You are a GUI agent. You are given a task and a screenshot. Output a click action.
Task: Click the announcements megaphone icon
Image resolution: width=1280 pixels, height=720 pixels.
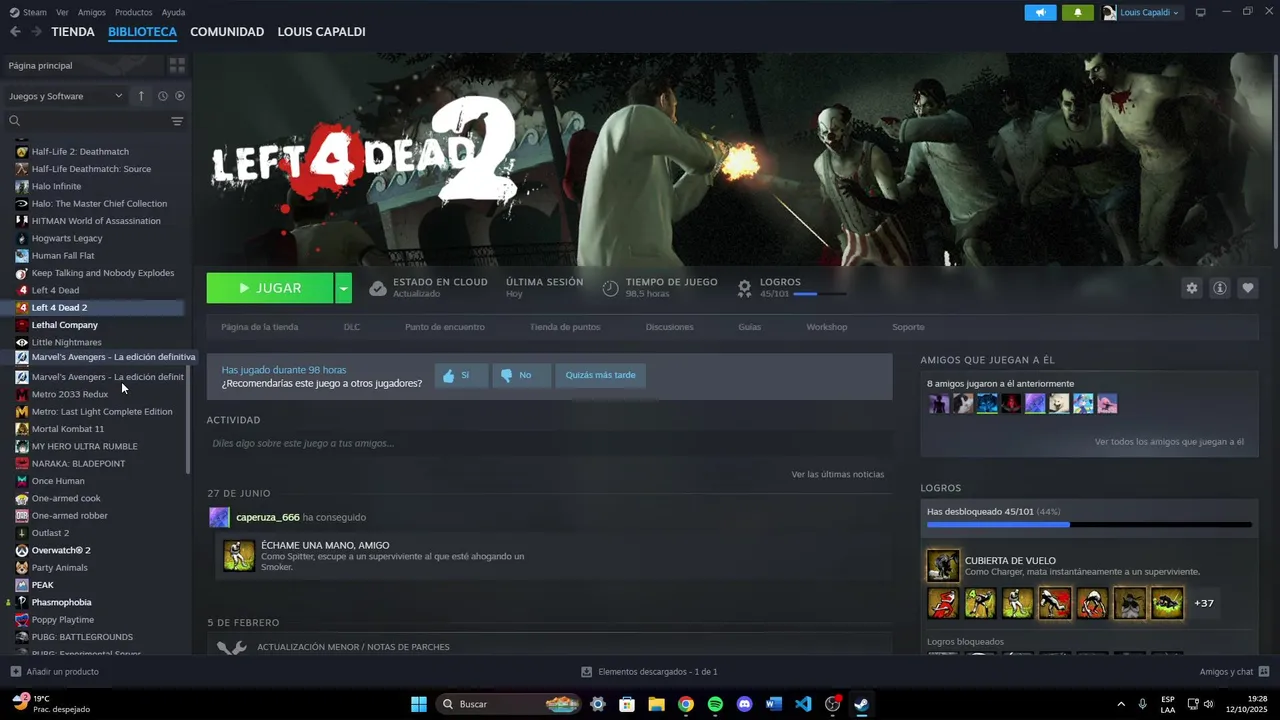tap(1040, 12)
